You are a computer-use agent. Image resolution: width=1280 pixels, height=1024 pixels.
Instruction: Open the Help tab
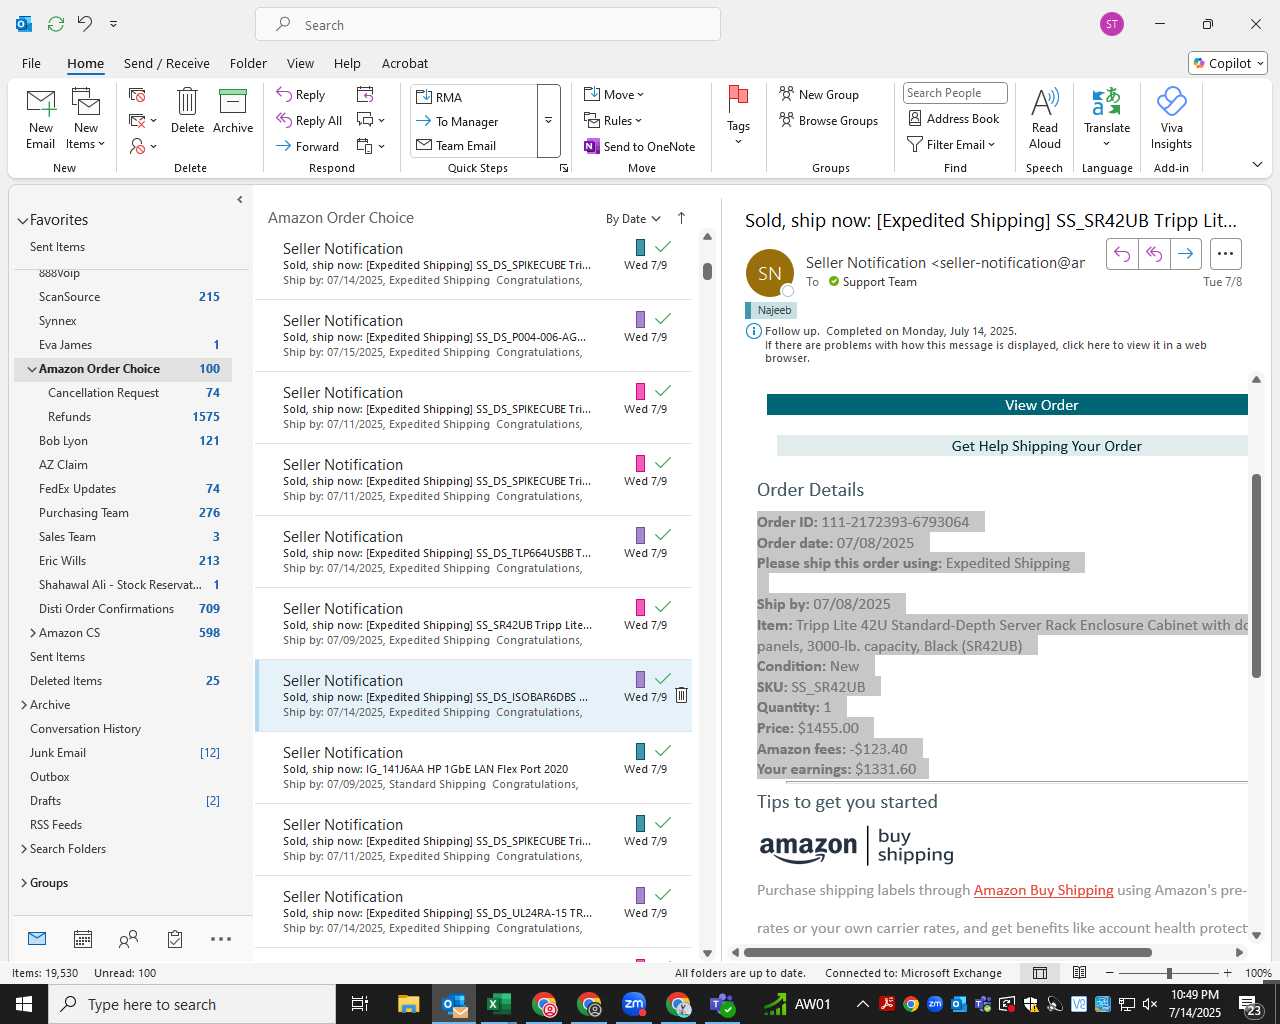click(347, 63)
